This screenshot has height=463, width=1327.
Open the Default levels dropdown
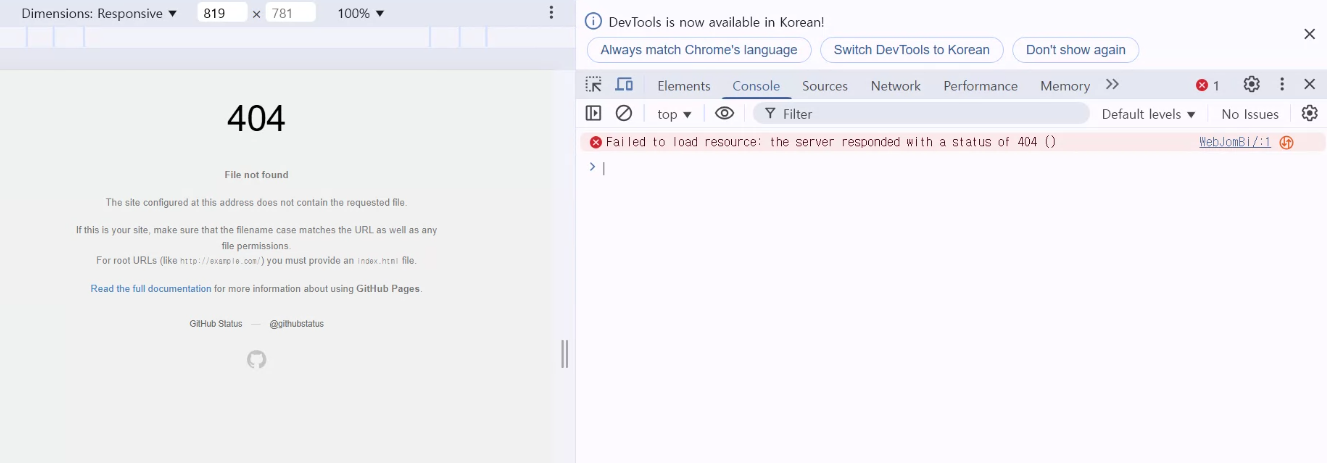pos(1148,114)
